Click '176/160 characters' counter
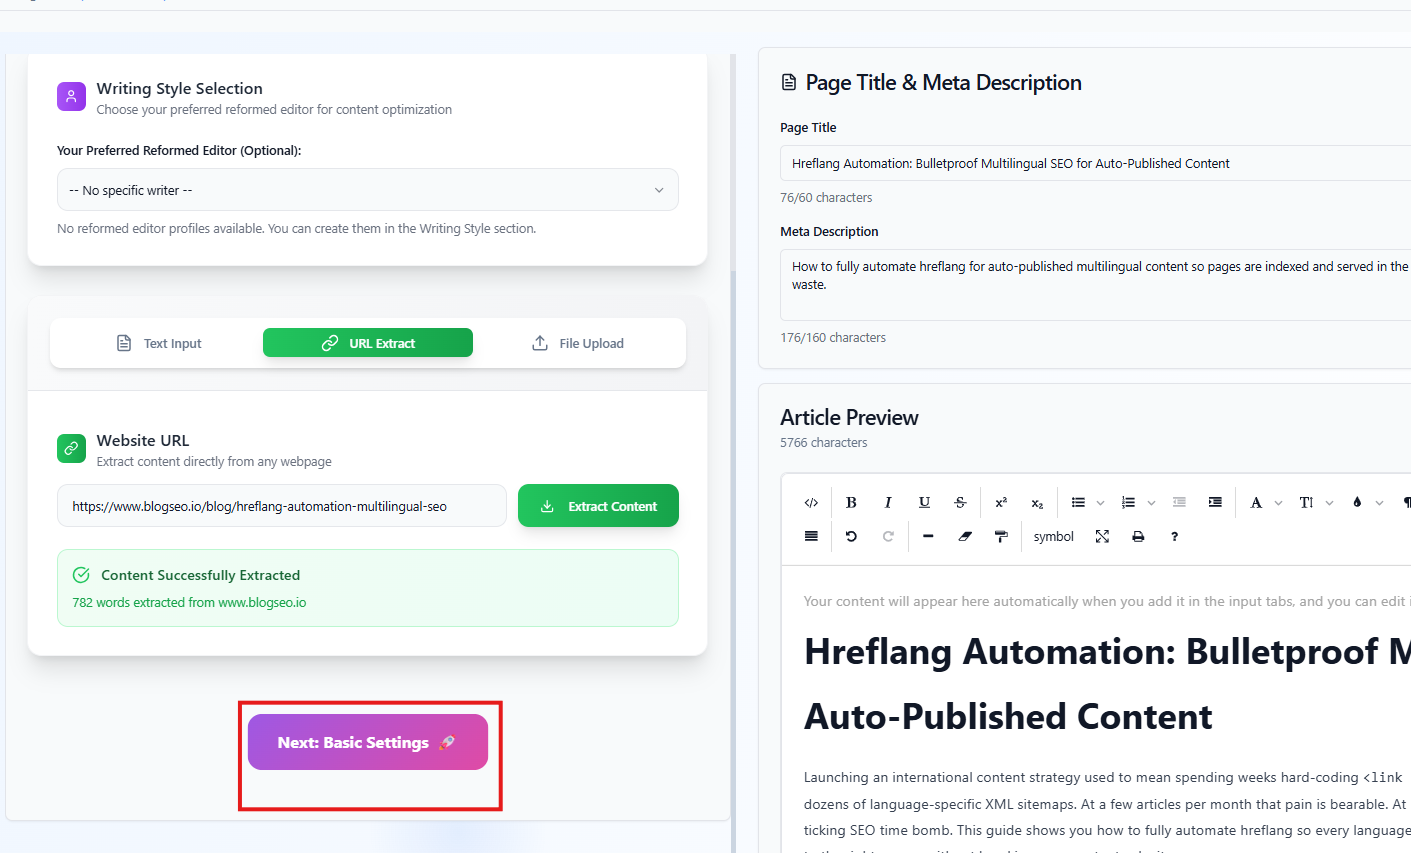The width and height of the screenshot is (1411, 853). 833,337
